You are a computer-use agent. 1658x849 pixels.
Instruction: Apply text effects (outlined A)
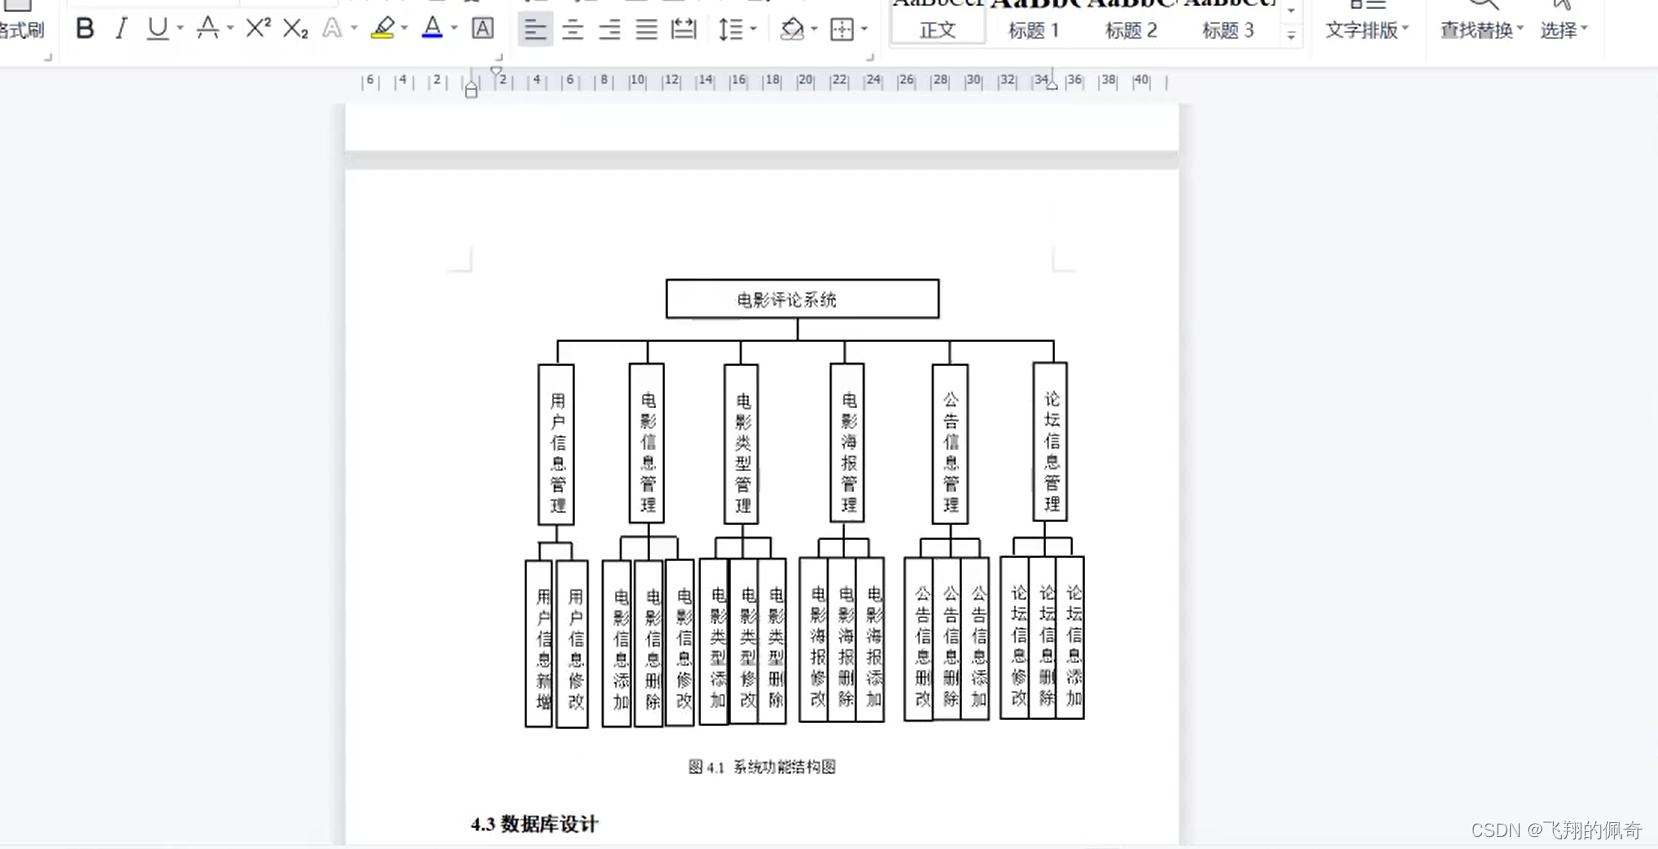(x=332, y=29)
